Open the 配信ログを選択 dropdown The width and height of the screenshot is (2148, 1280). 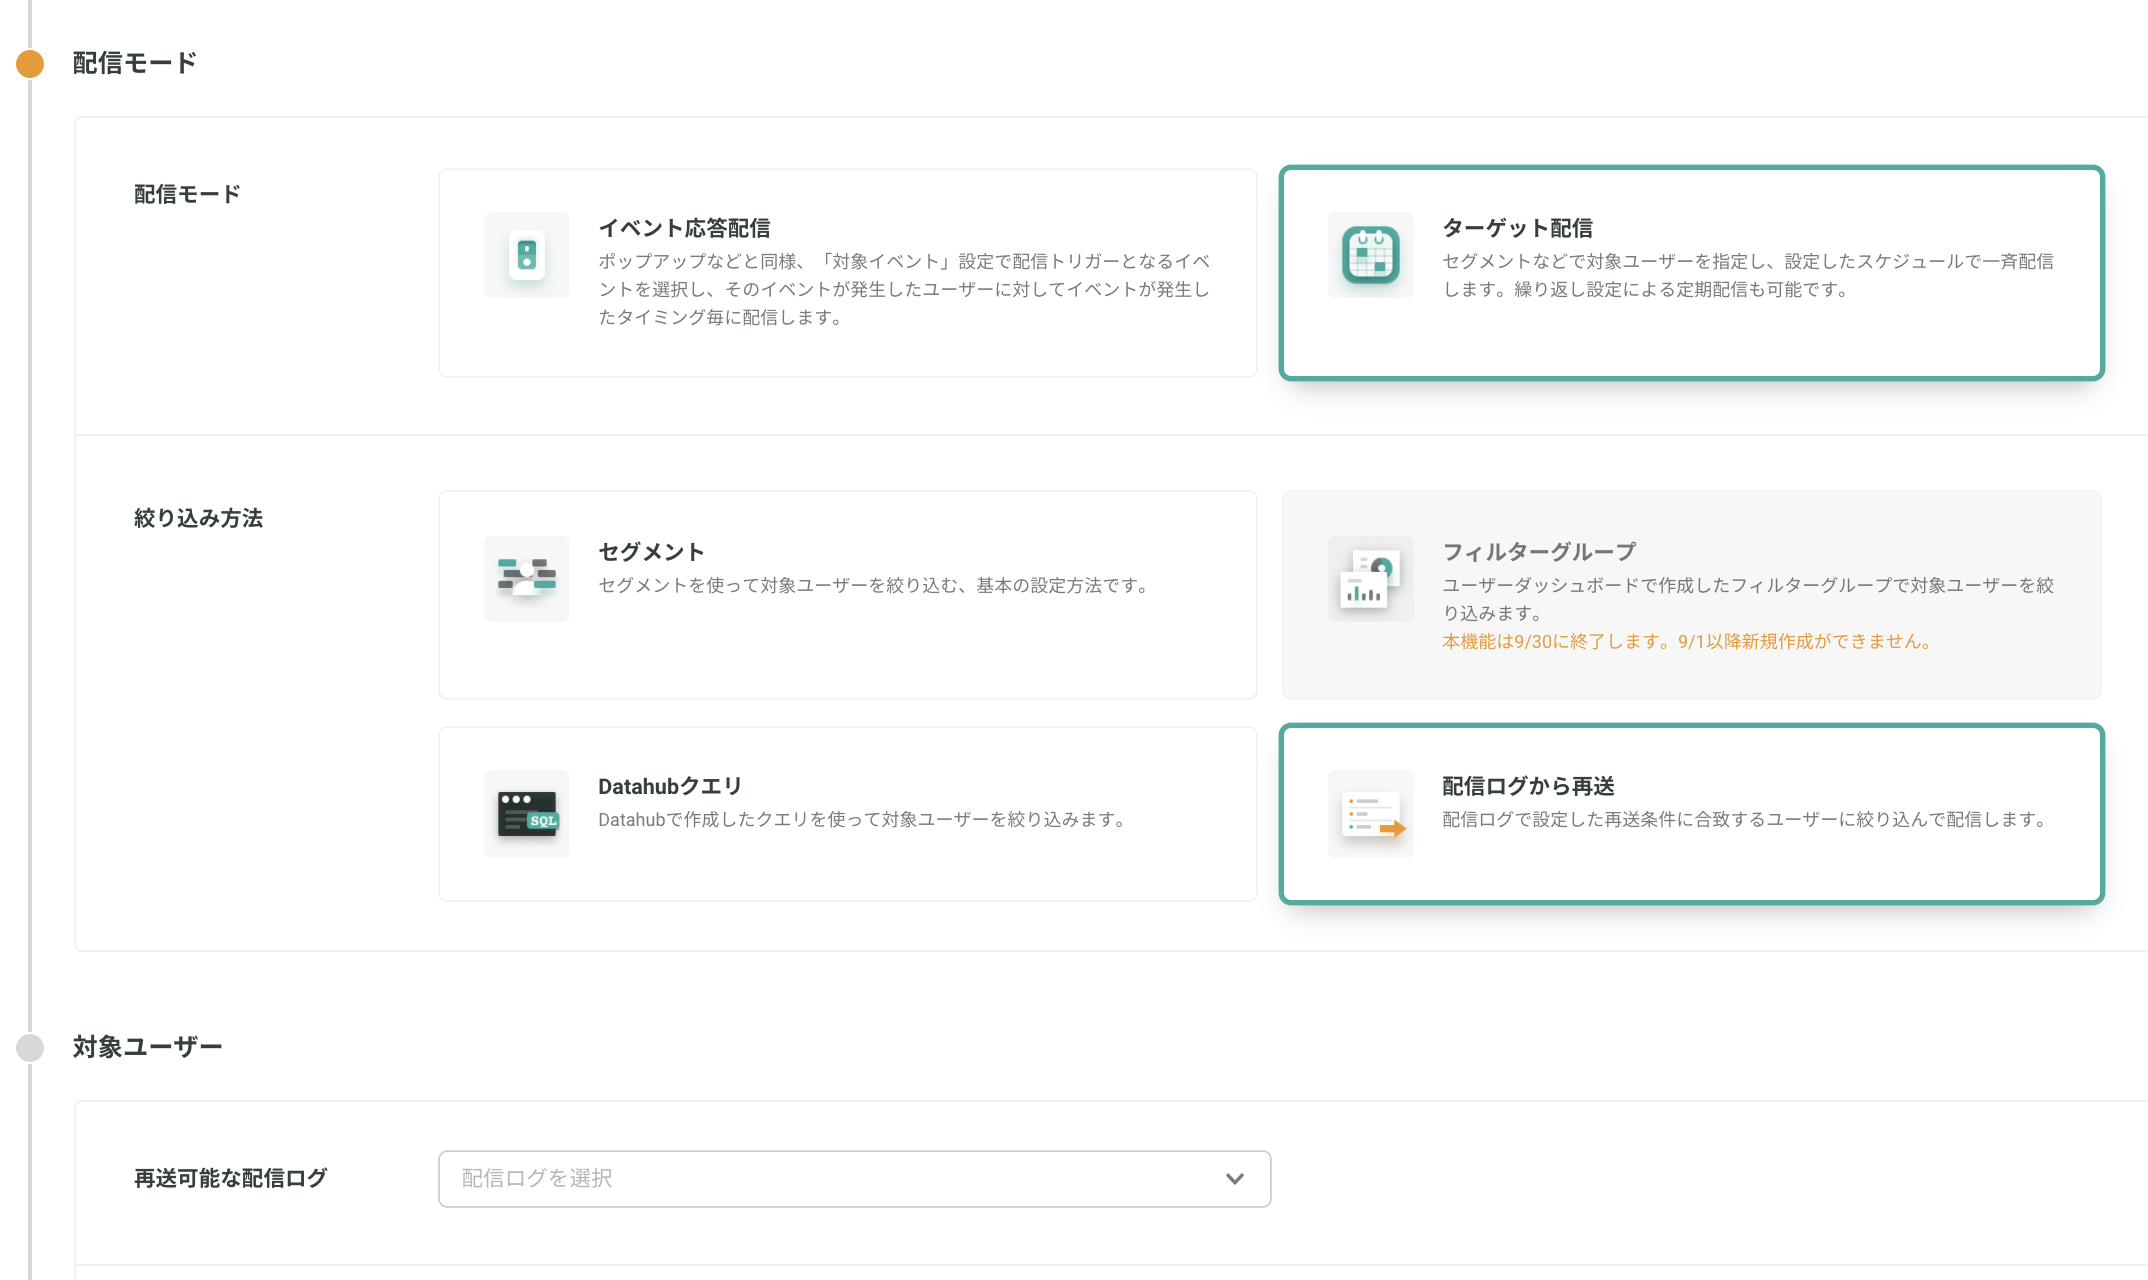pyautogui.click(x=855, y=1179)
